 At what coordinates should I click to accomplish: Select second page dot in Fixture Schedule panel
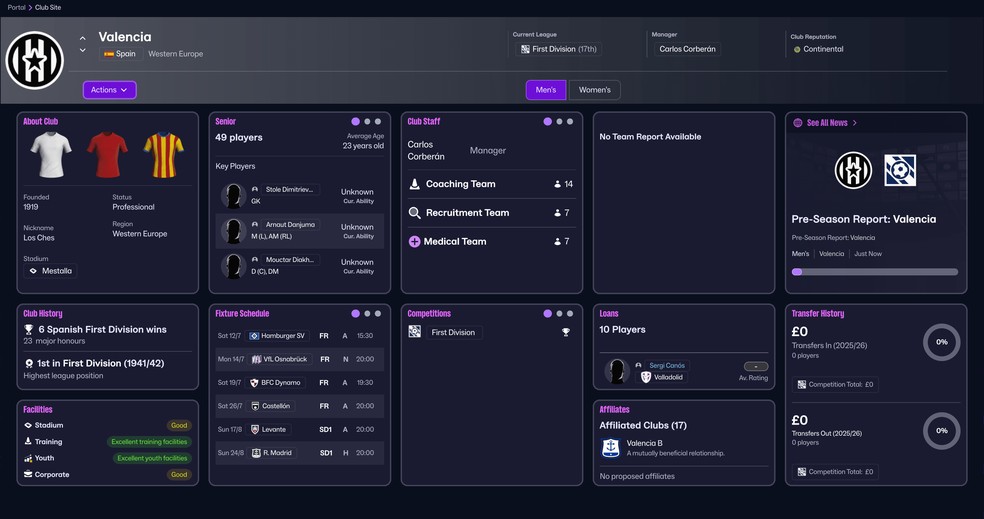coord(367,313)
